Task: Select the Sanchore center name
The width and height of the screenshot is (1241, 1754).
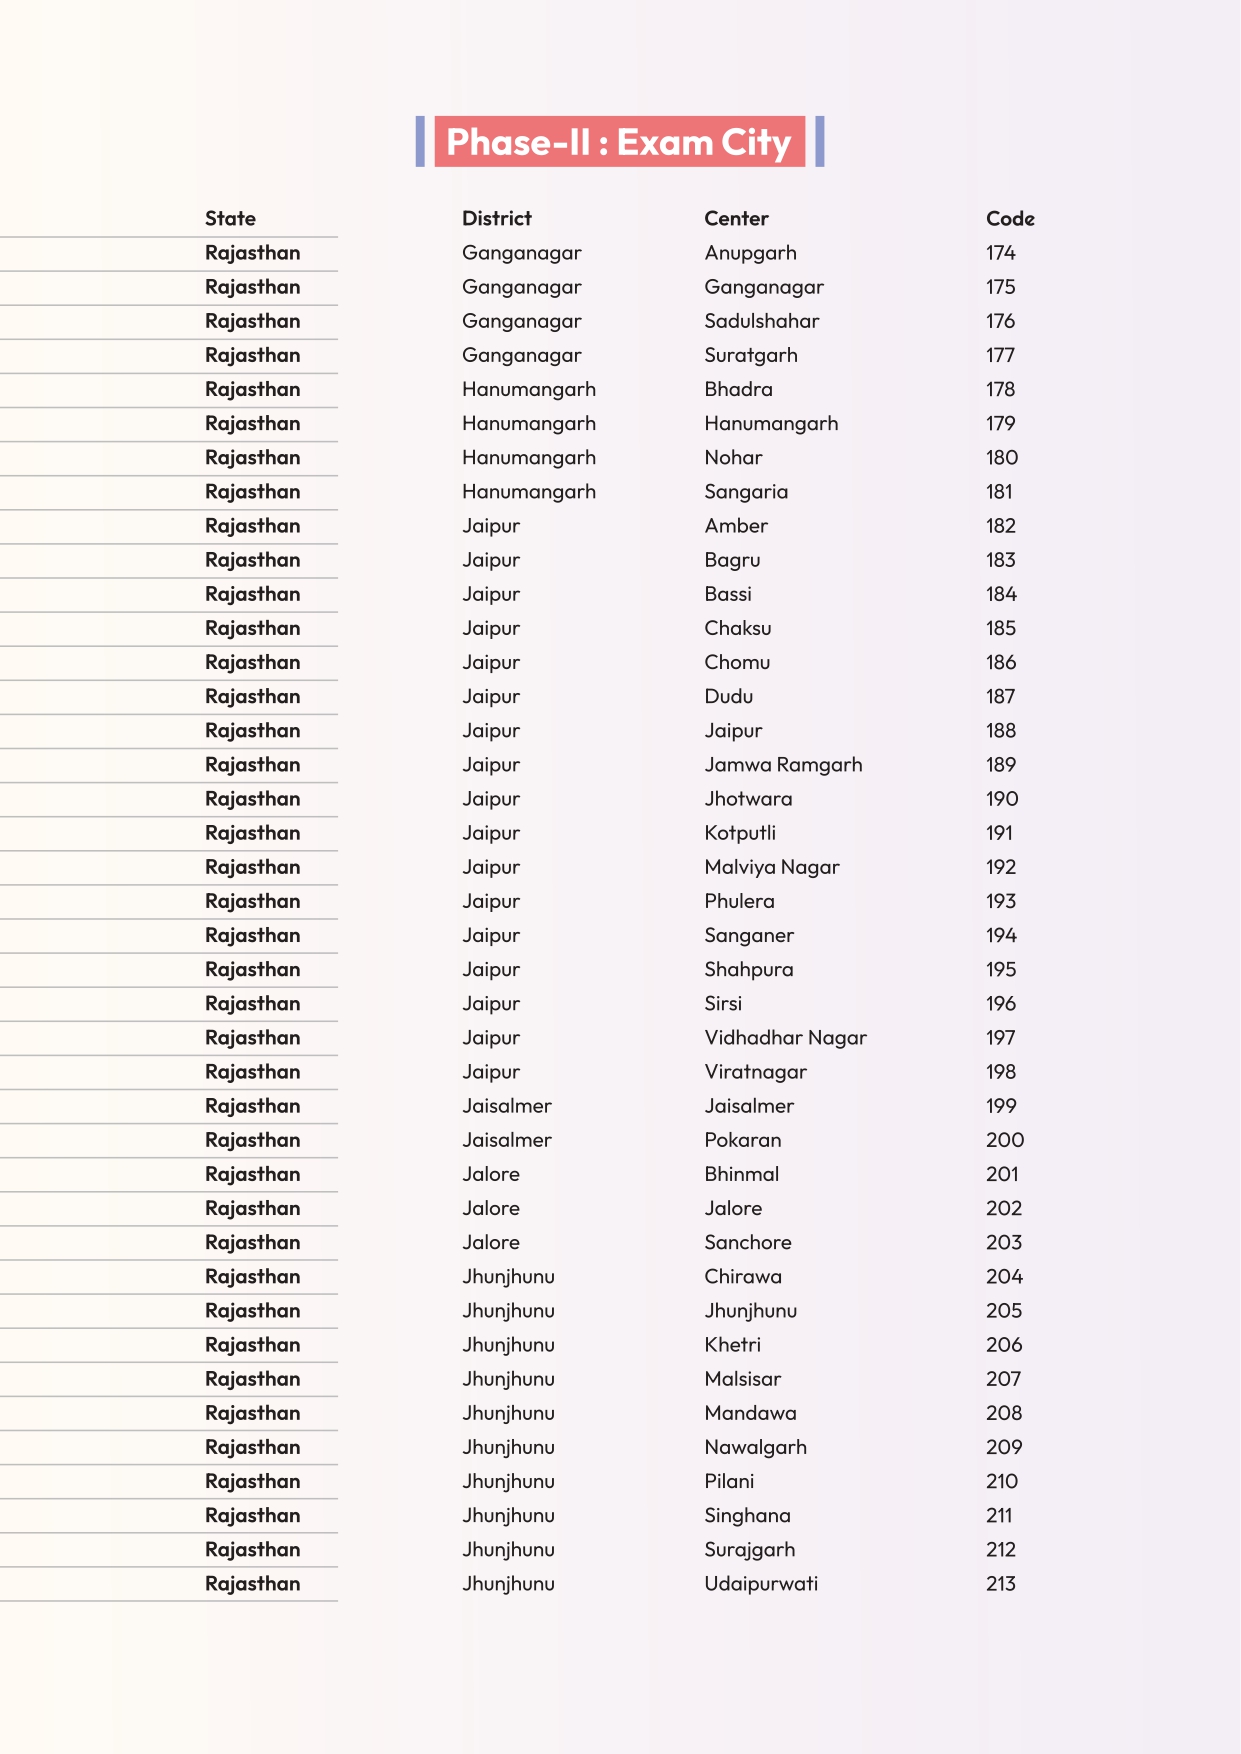Action: [747, 1242]
